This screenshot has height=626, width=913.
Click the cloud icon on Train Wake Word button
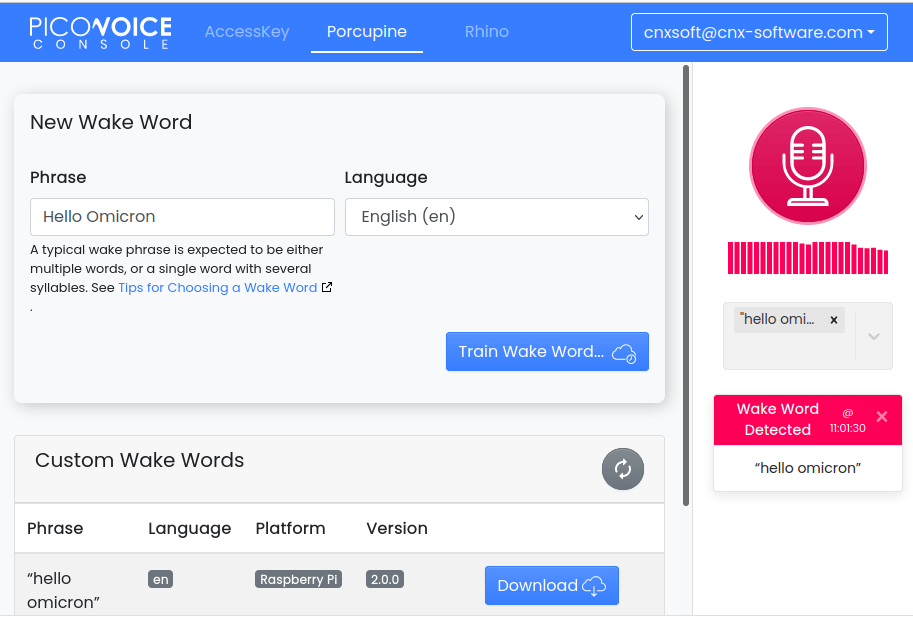625,351
